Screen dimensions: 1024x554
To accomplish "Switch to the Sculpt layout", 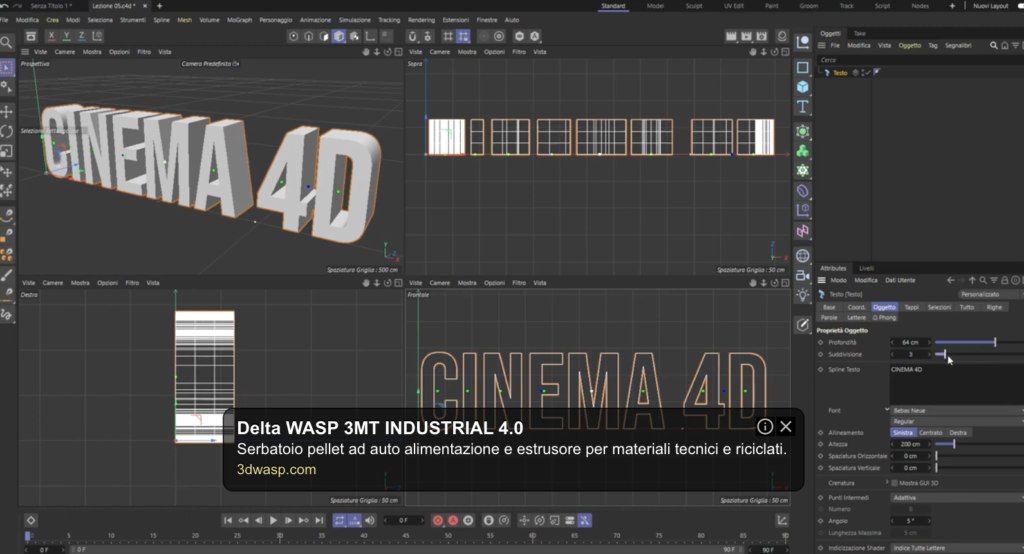I will [x=694, y=6].
